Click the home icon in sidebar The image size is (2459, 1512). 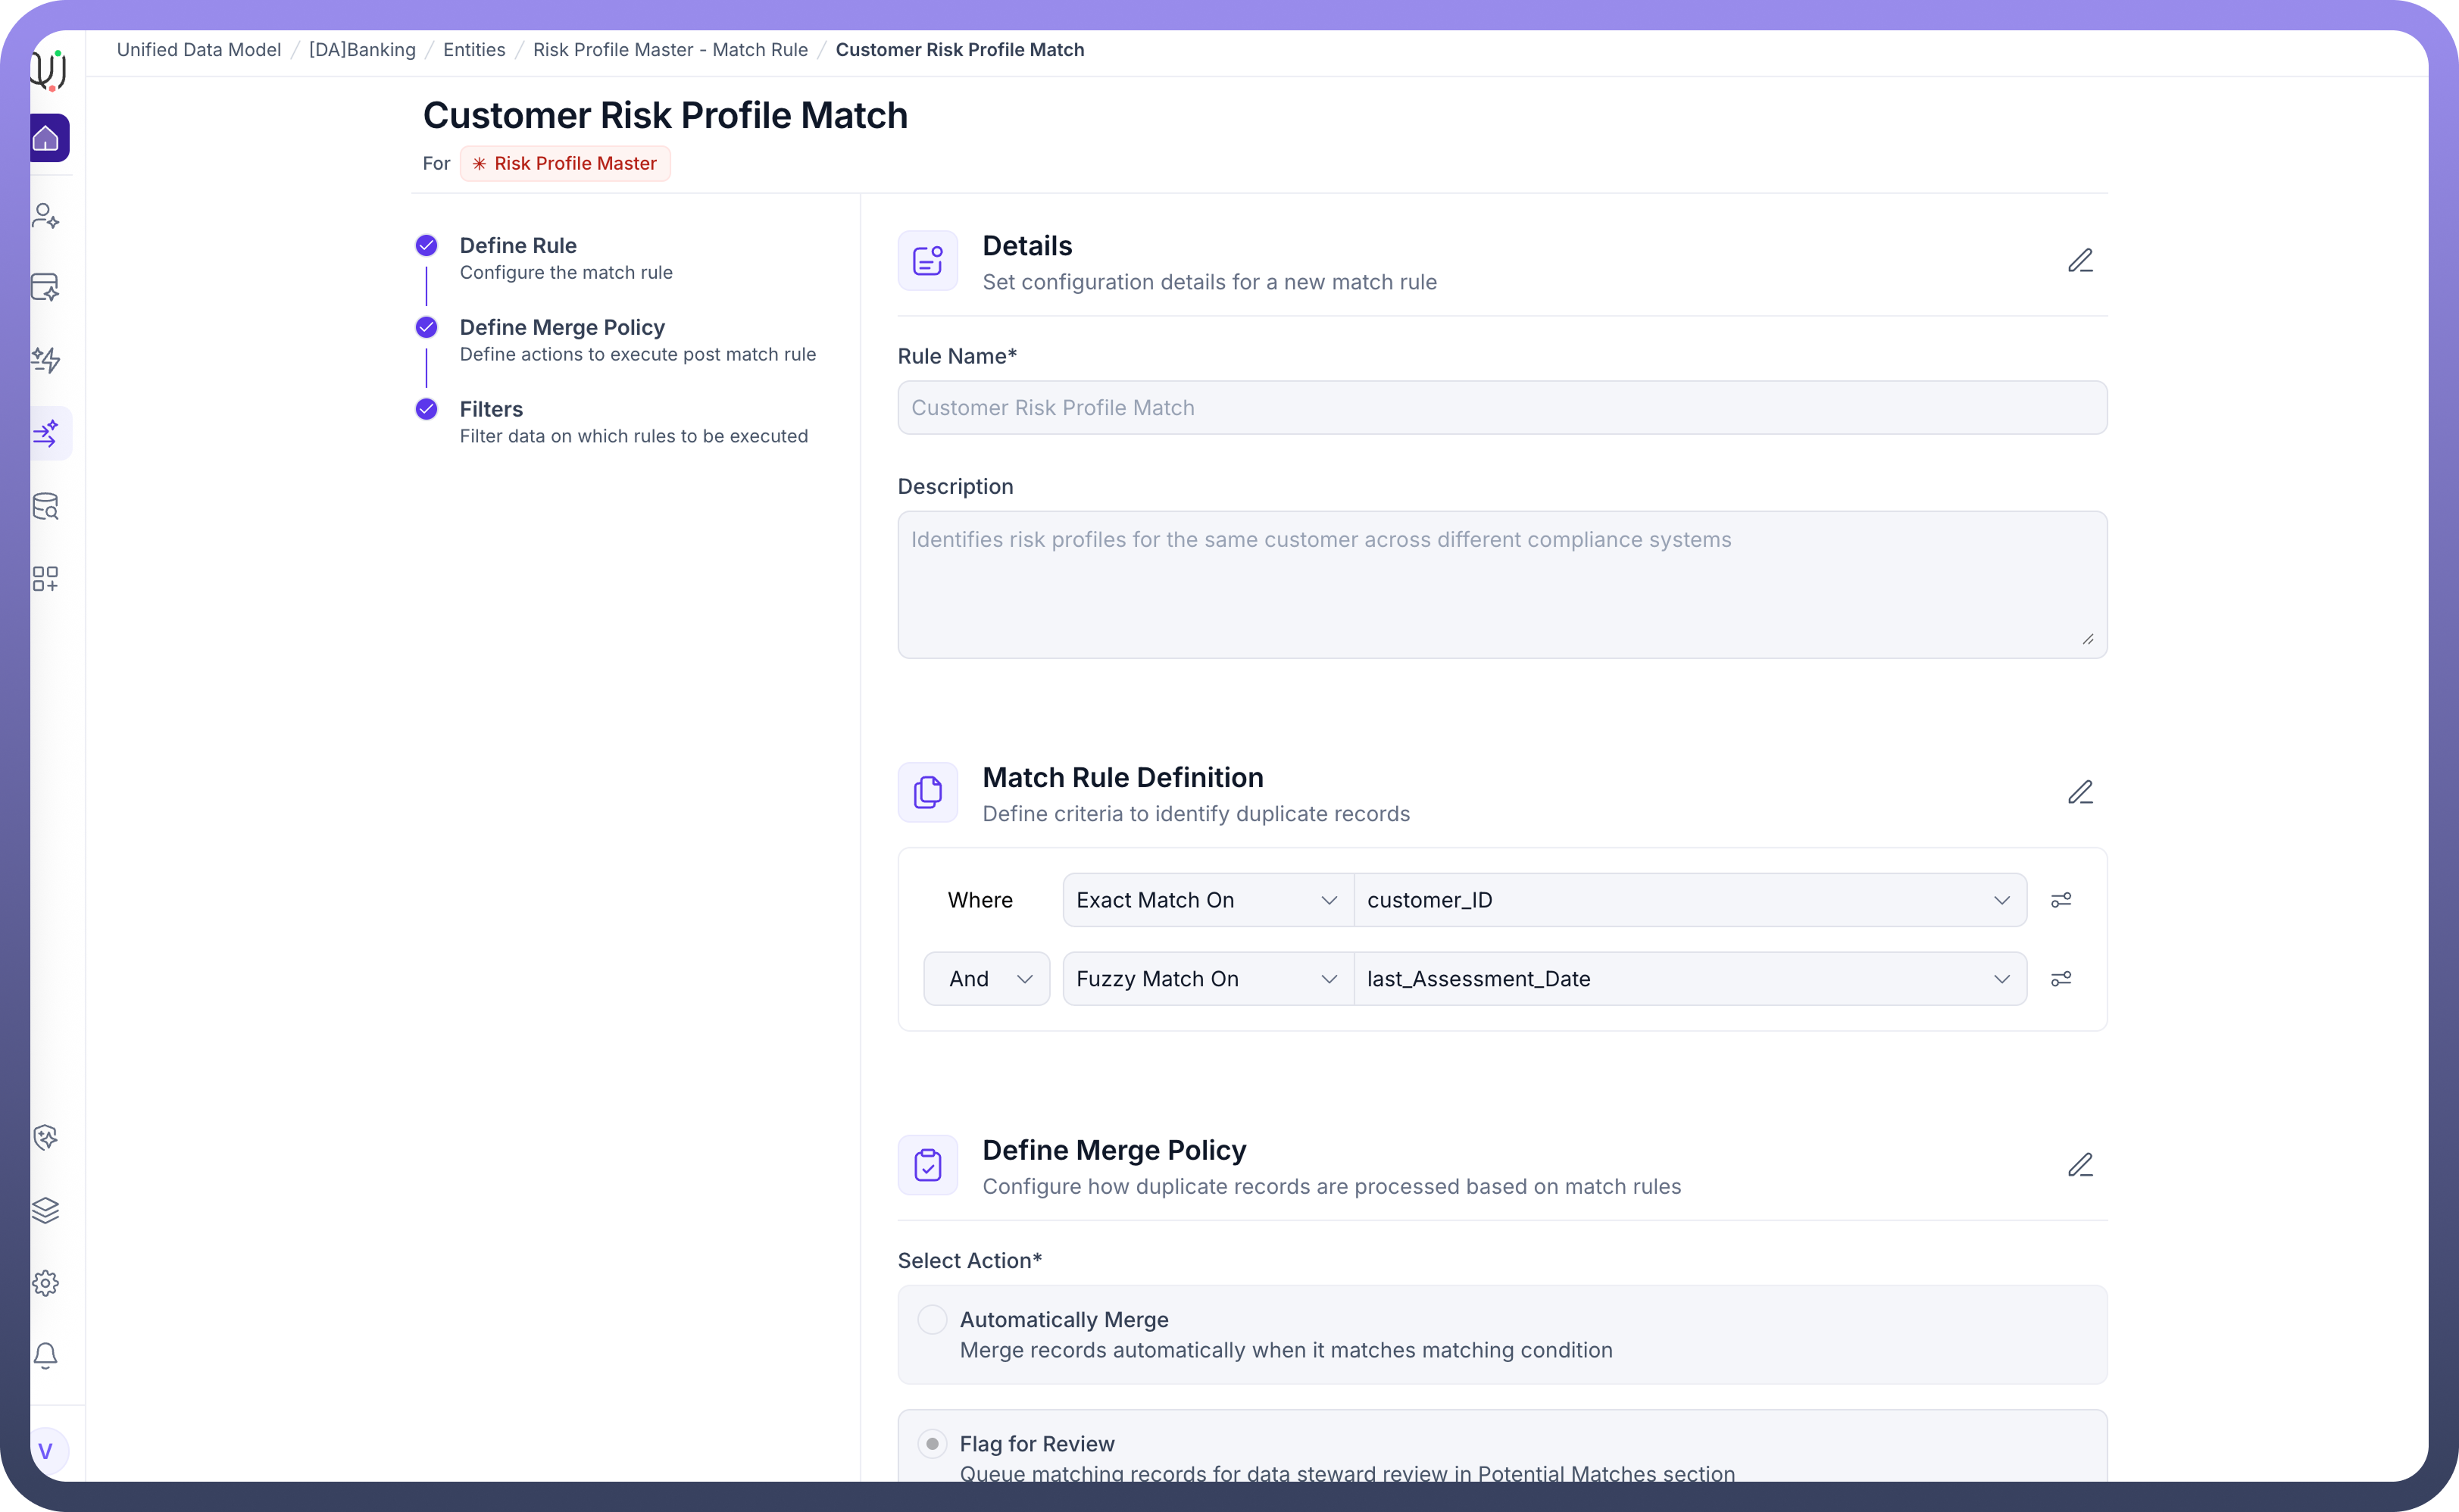[47, 138]
